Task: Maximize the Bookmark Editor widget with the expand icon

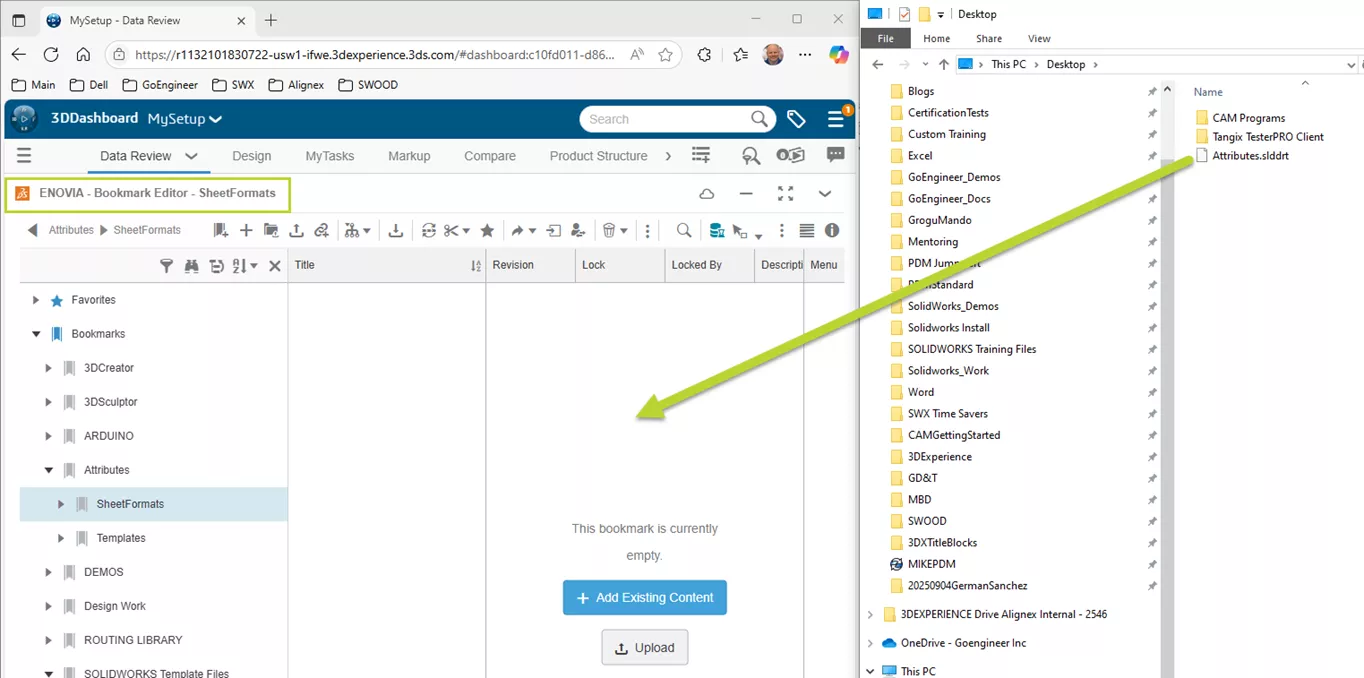Action: coord(785,193)
